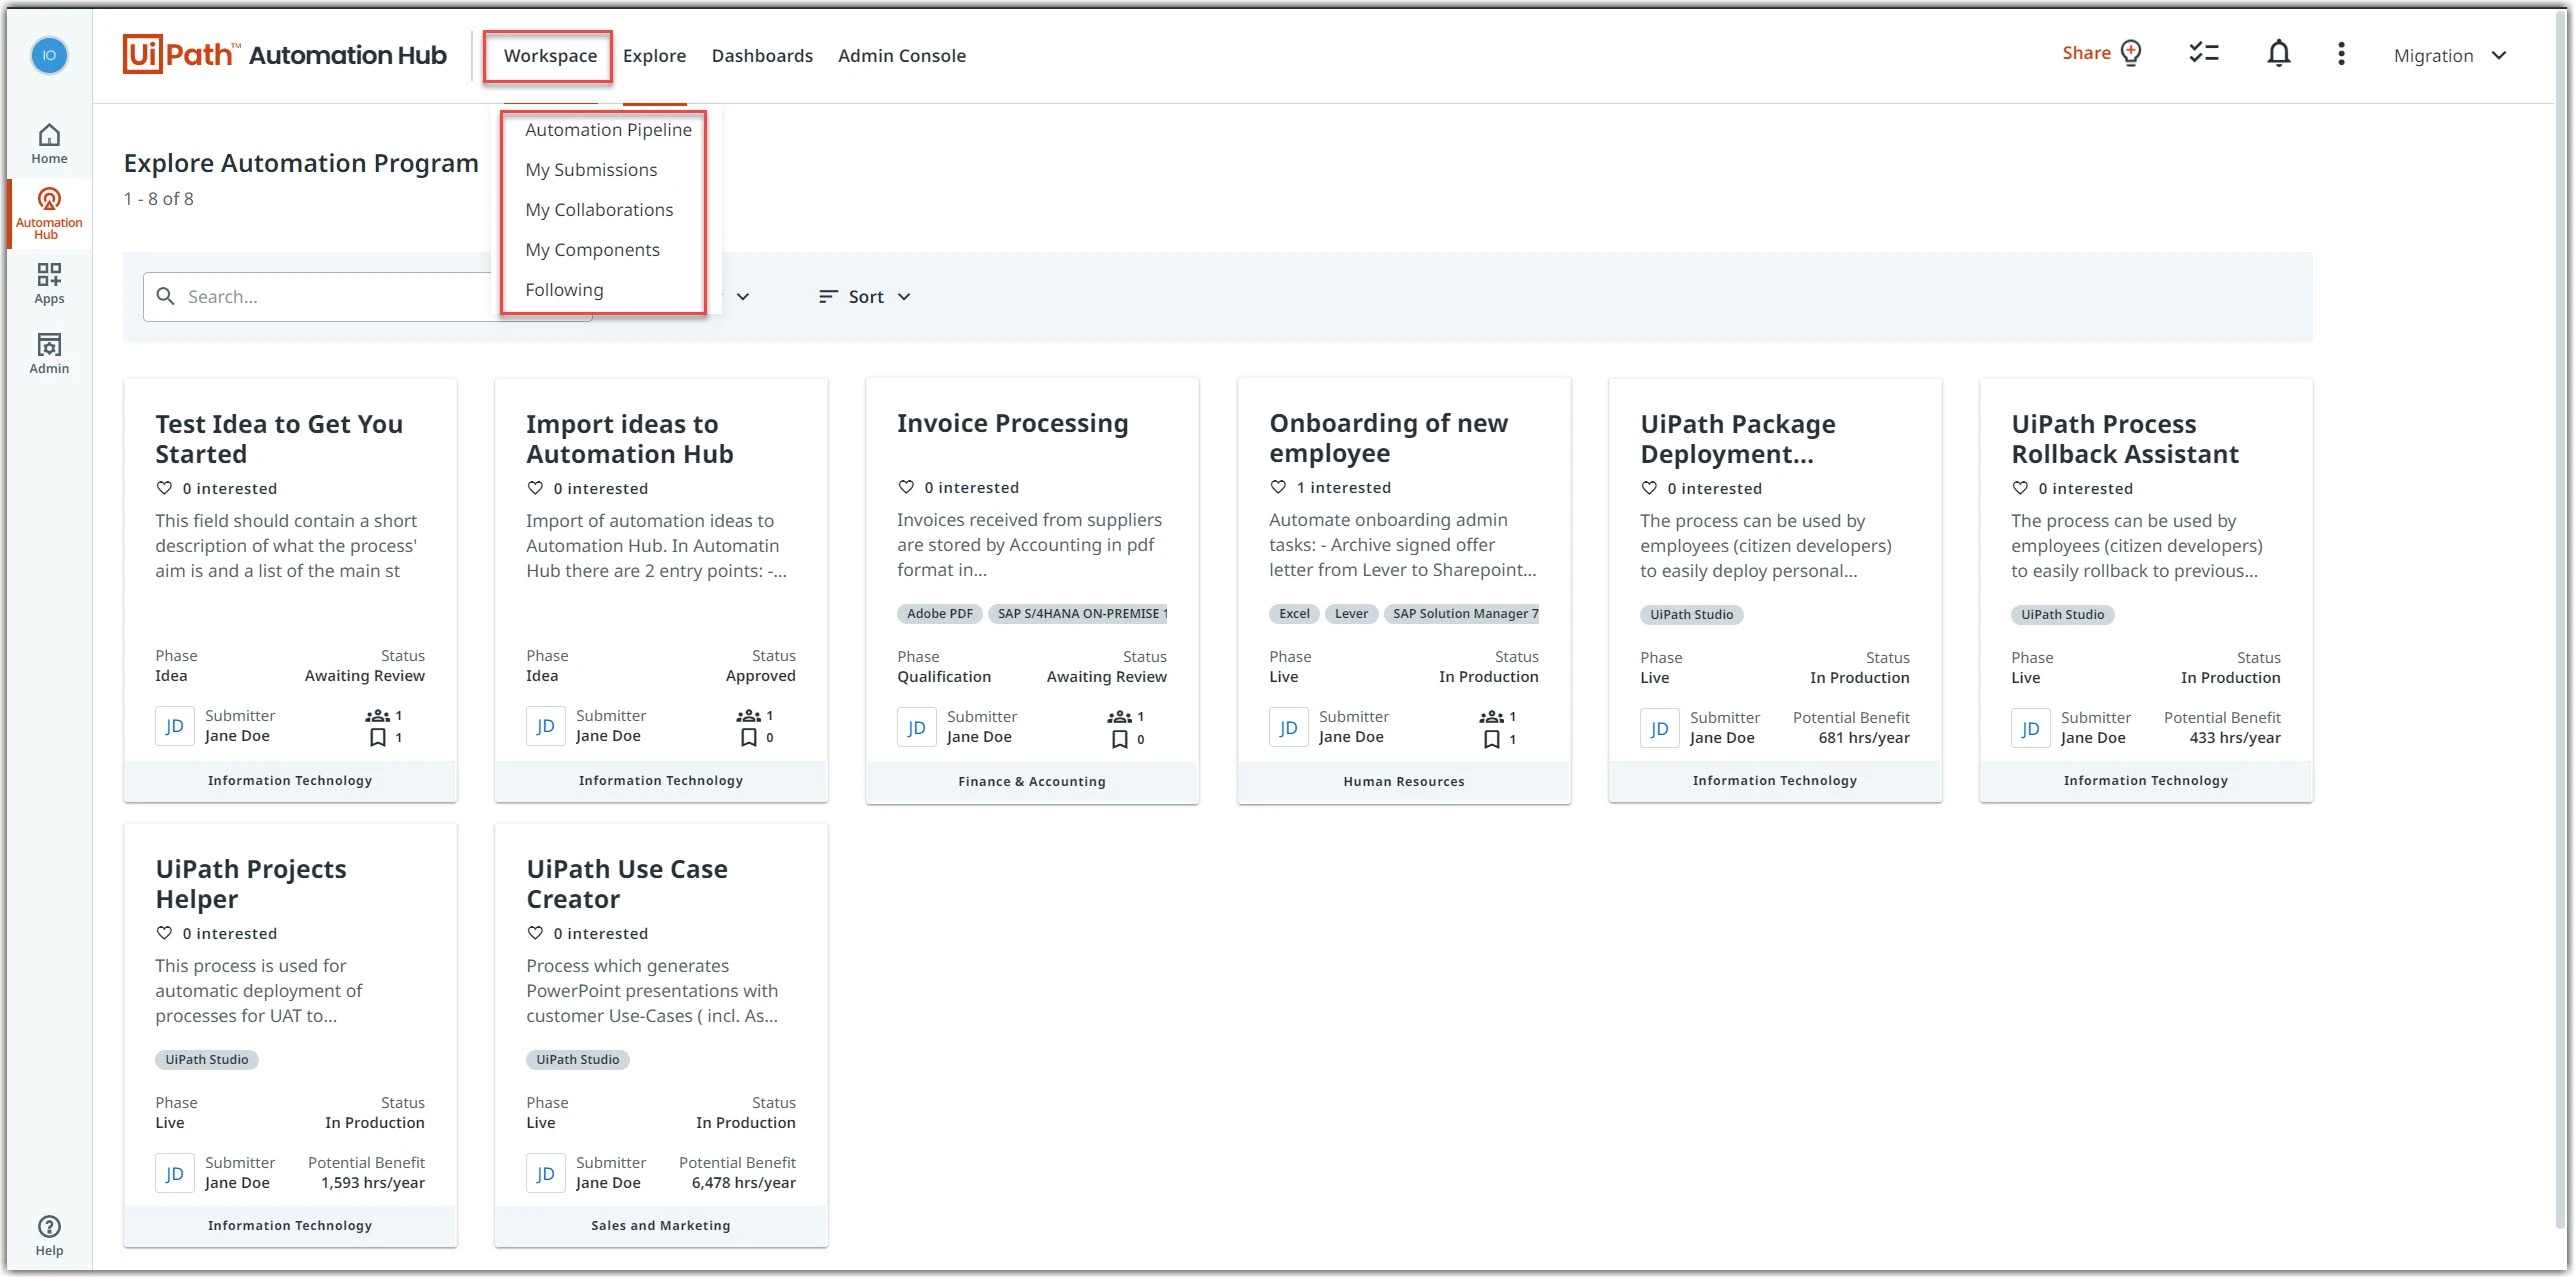Open the Workspace menu
The height and width of the screenshot is (1278, 2575).
coord(550,56)
